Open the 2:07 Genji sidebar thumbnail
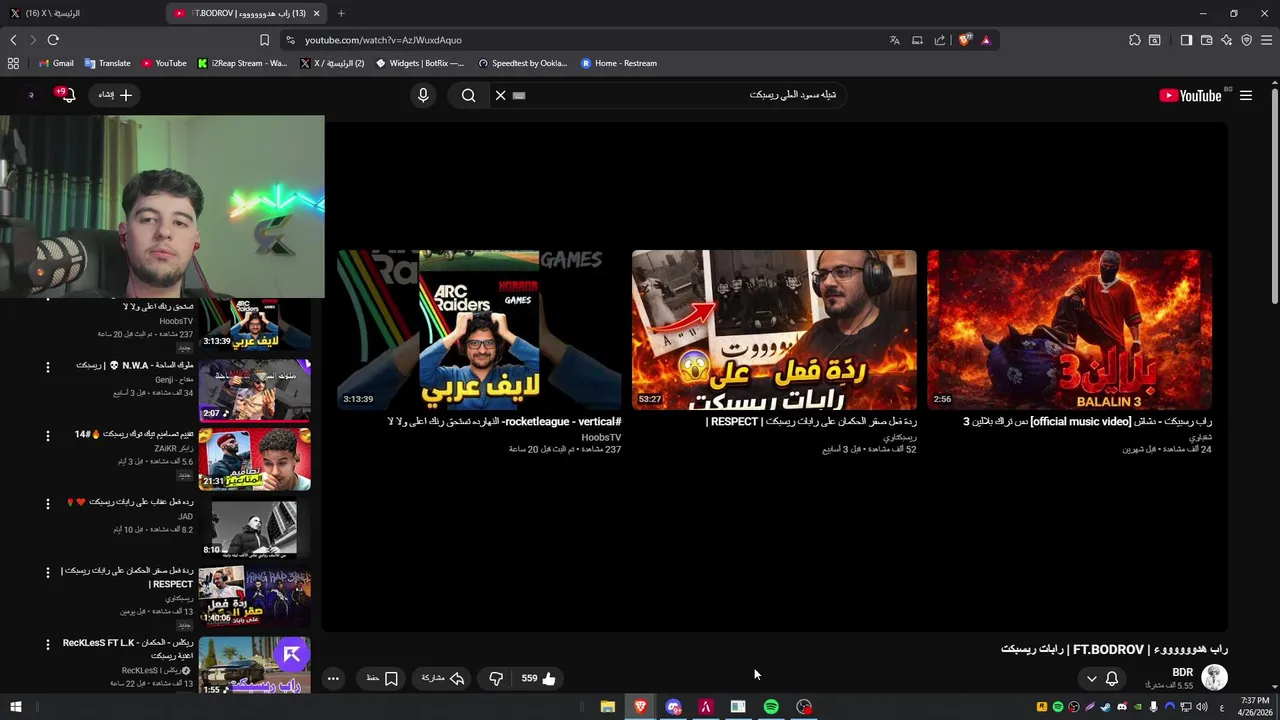 254,391
